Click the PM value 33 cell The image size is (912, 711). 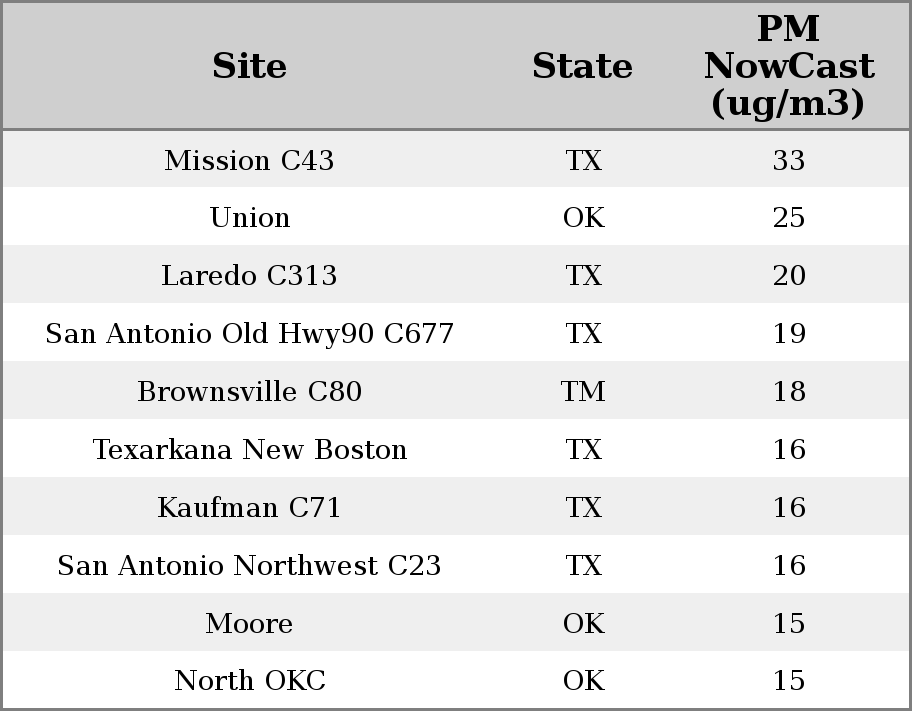(788, 160)
